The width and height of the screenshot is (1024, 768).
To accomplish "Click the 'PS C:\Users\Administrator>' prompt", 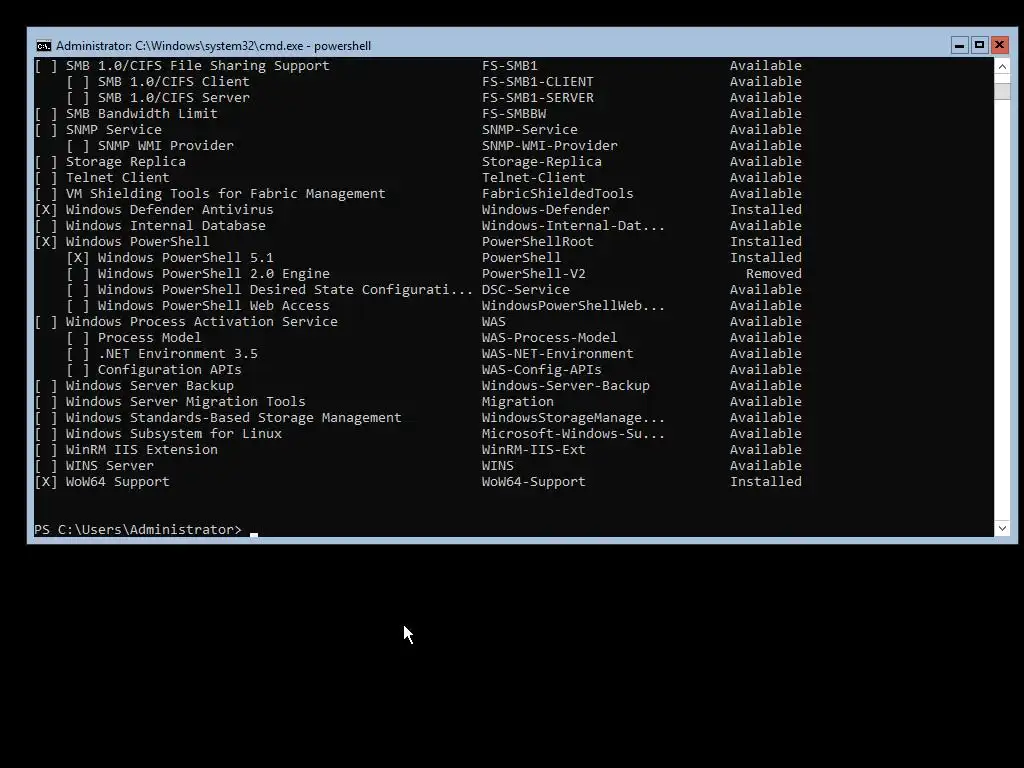I will click(138, 530).
